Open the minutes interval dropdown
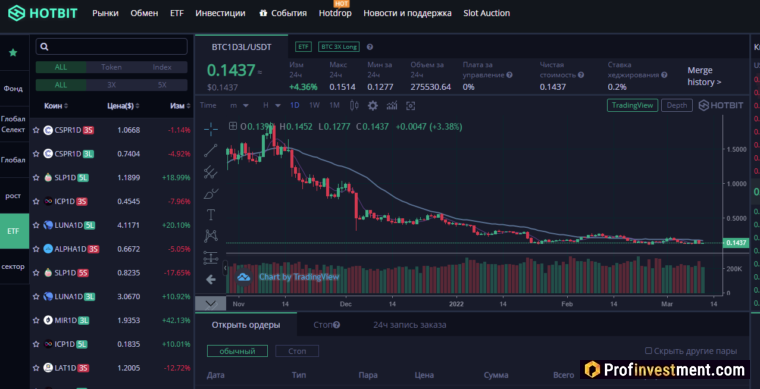This screenshot has height=389, width=760. pos(239,105)
